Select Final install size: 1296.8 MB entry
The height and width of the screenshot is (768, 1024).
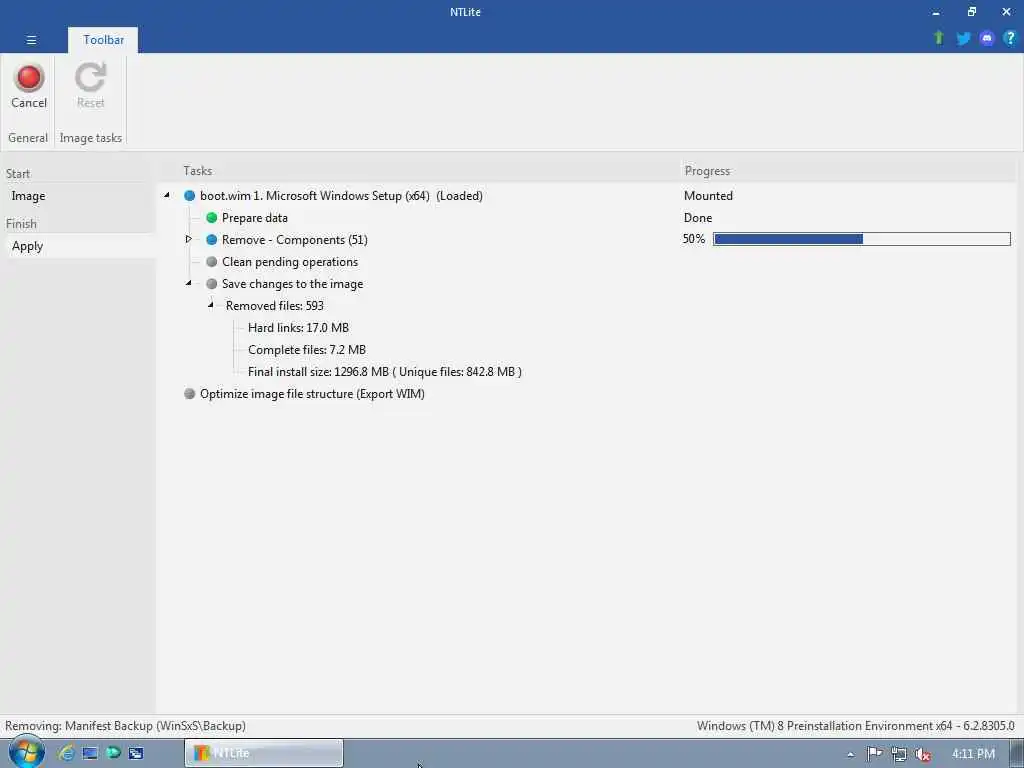[385, 372]
